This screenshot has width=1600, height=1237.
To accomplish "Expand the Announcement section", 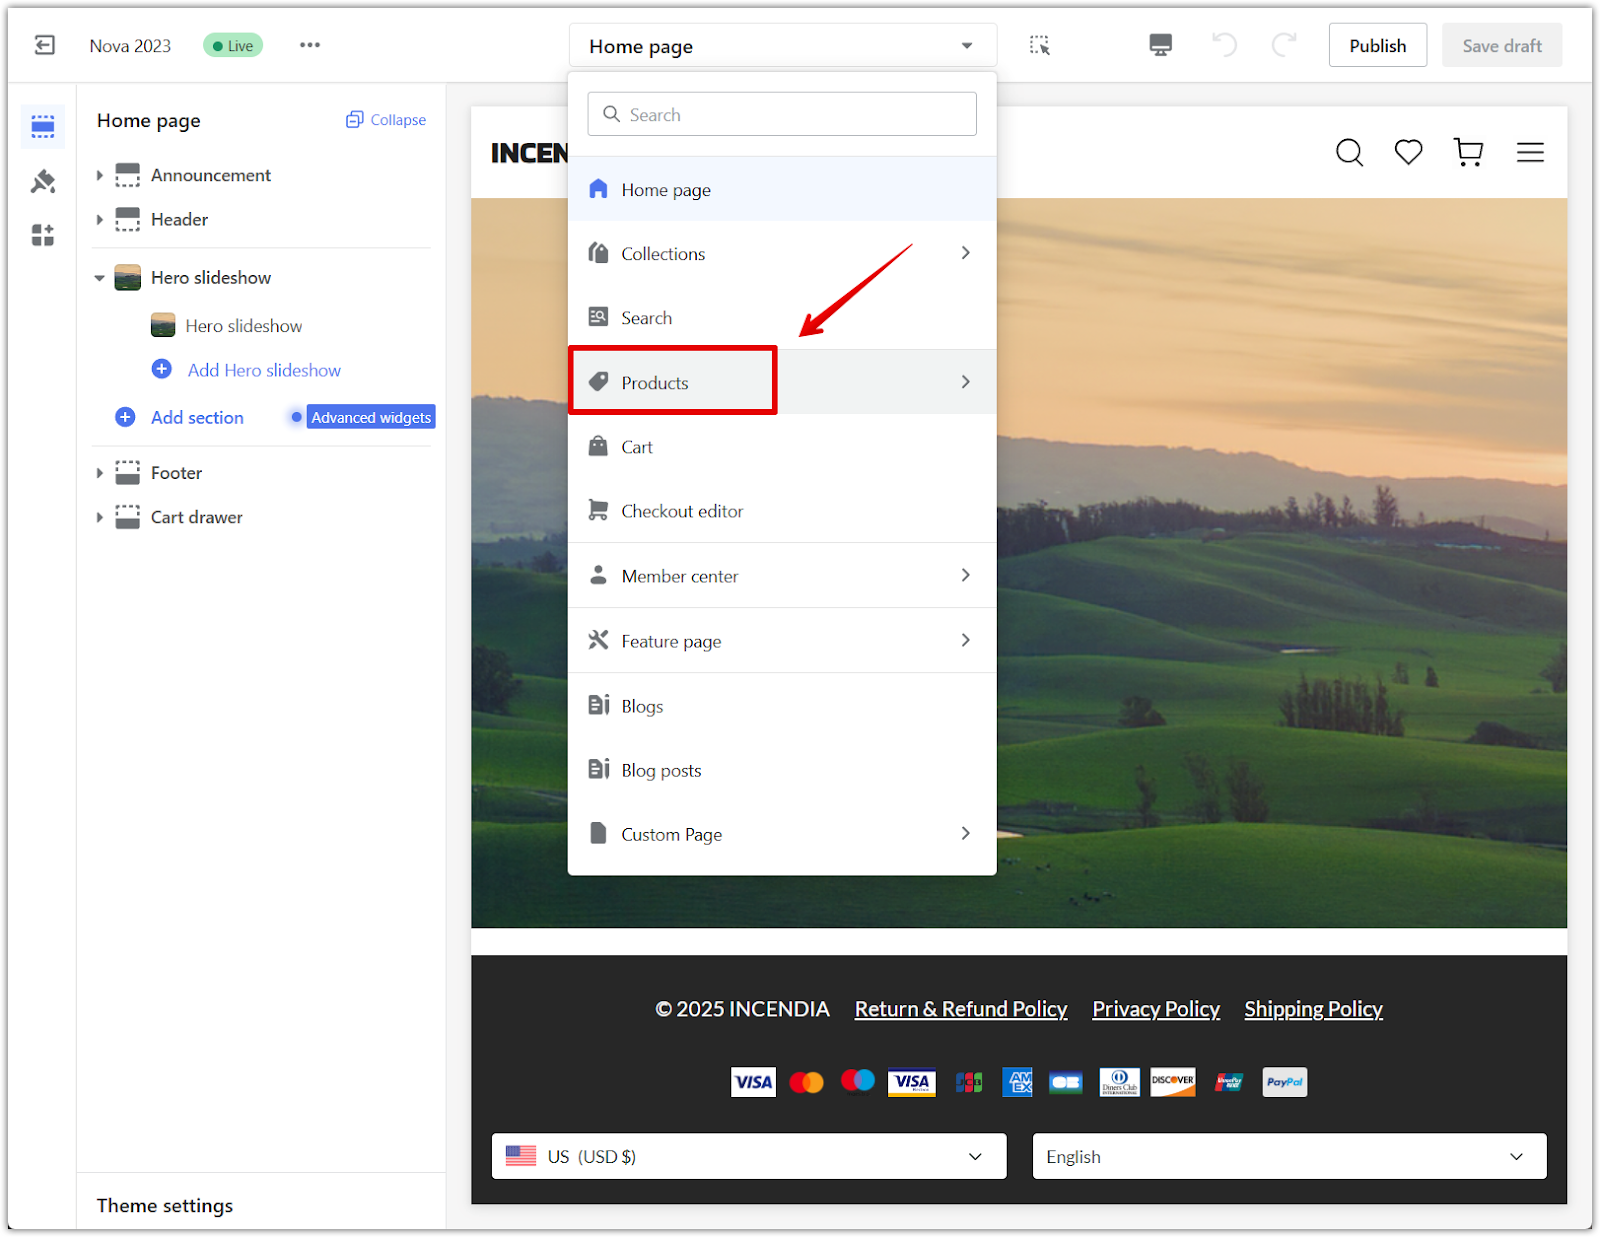I will click(100, 175).
